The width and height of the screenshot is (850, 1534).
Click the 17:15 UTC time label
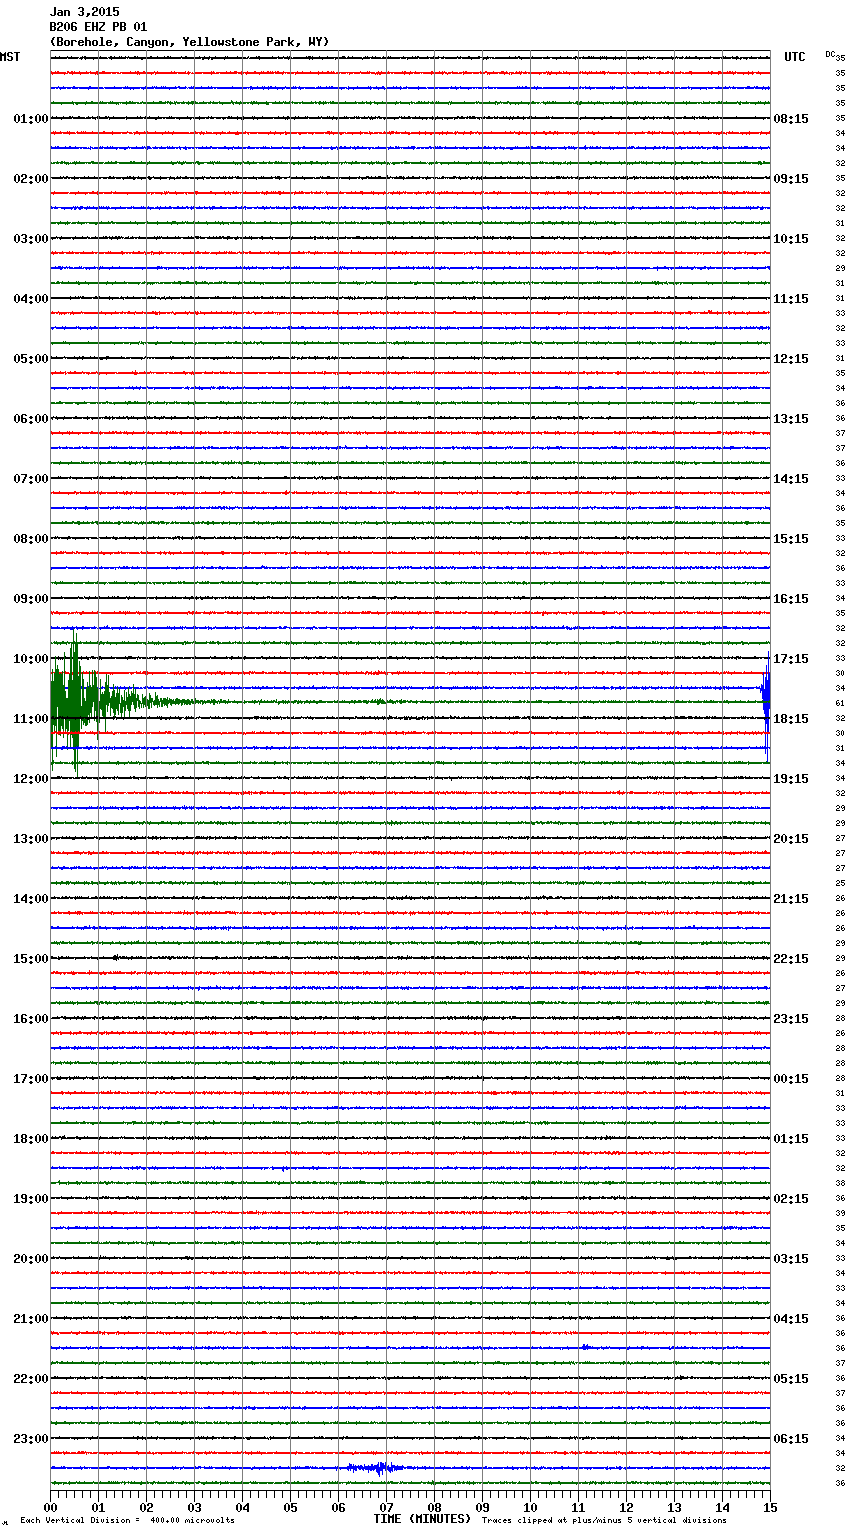click(x=791, y=659)
